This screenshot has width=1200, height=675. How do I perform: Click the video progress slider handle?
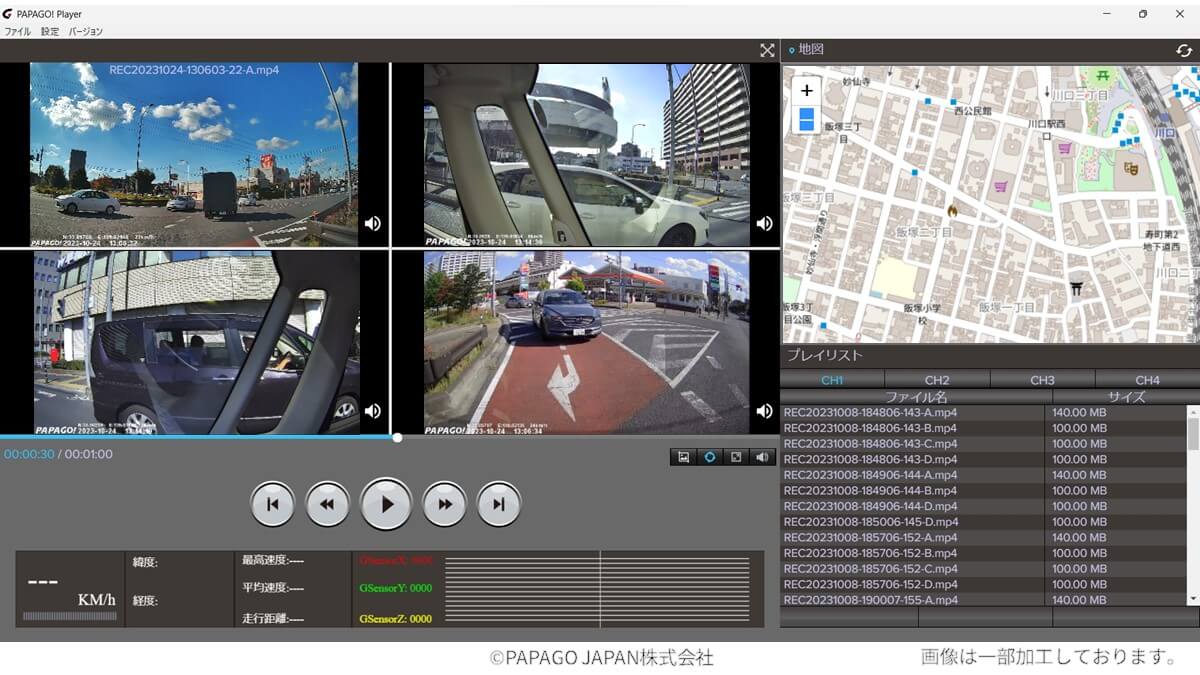[397, 437]
